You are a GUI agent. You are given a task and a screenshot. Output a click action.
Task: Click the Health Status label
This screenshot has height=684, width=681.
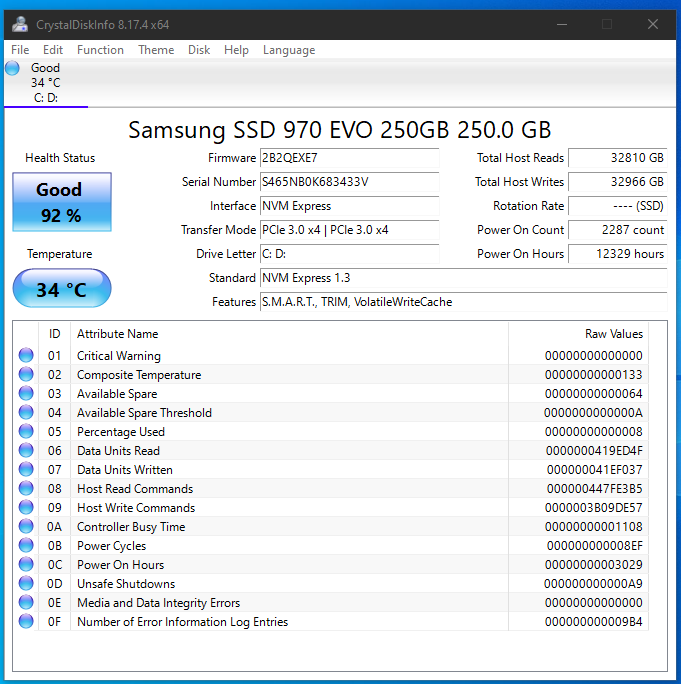[x=60, y=158]
